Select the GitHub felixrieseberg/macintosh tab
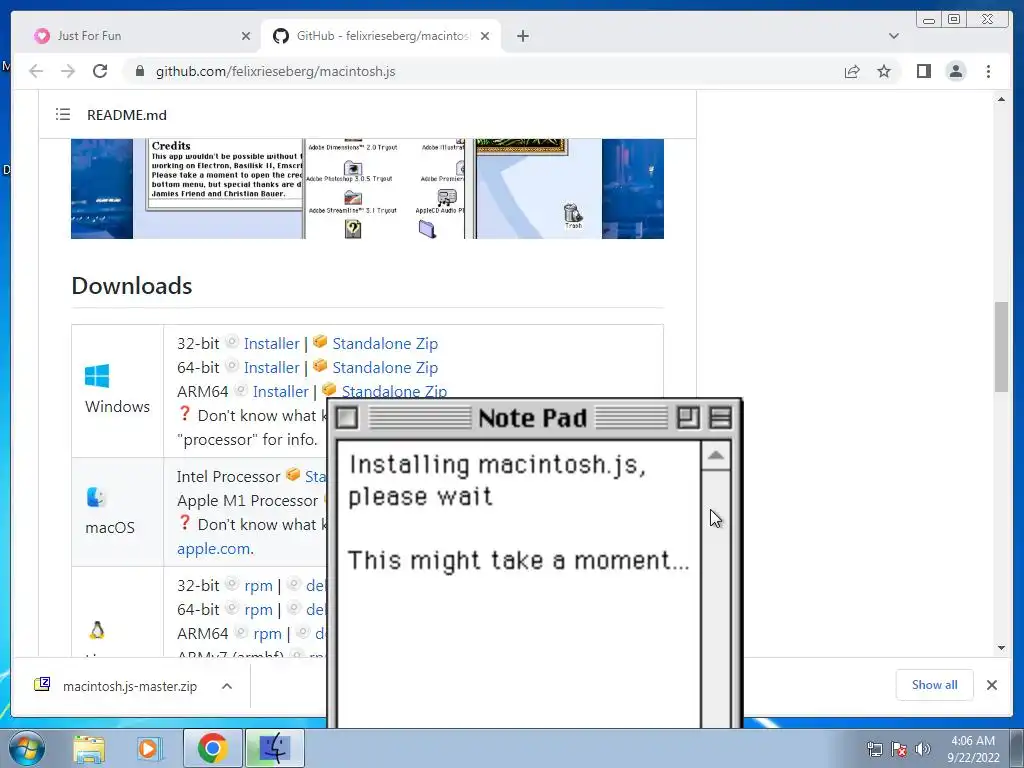1024x768 pixels. (x=381, y=36)
